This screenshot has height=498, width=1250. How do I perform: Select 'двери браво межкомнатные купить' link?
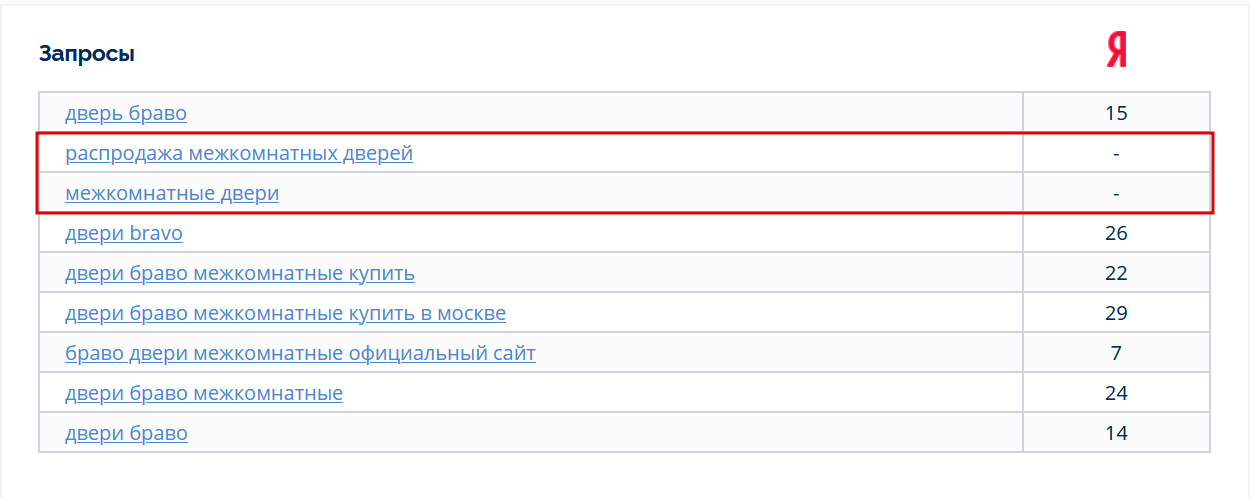click(x=240, y=273)
